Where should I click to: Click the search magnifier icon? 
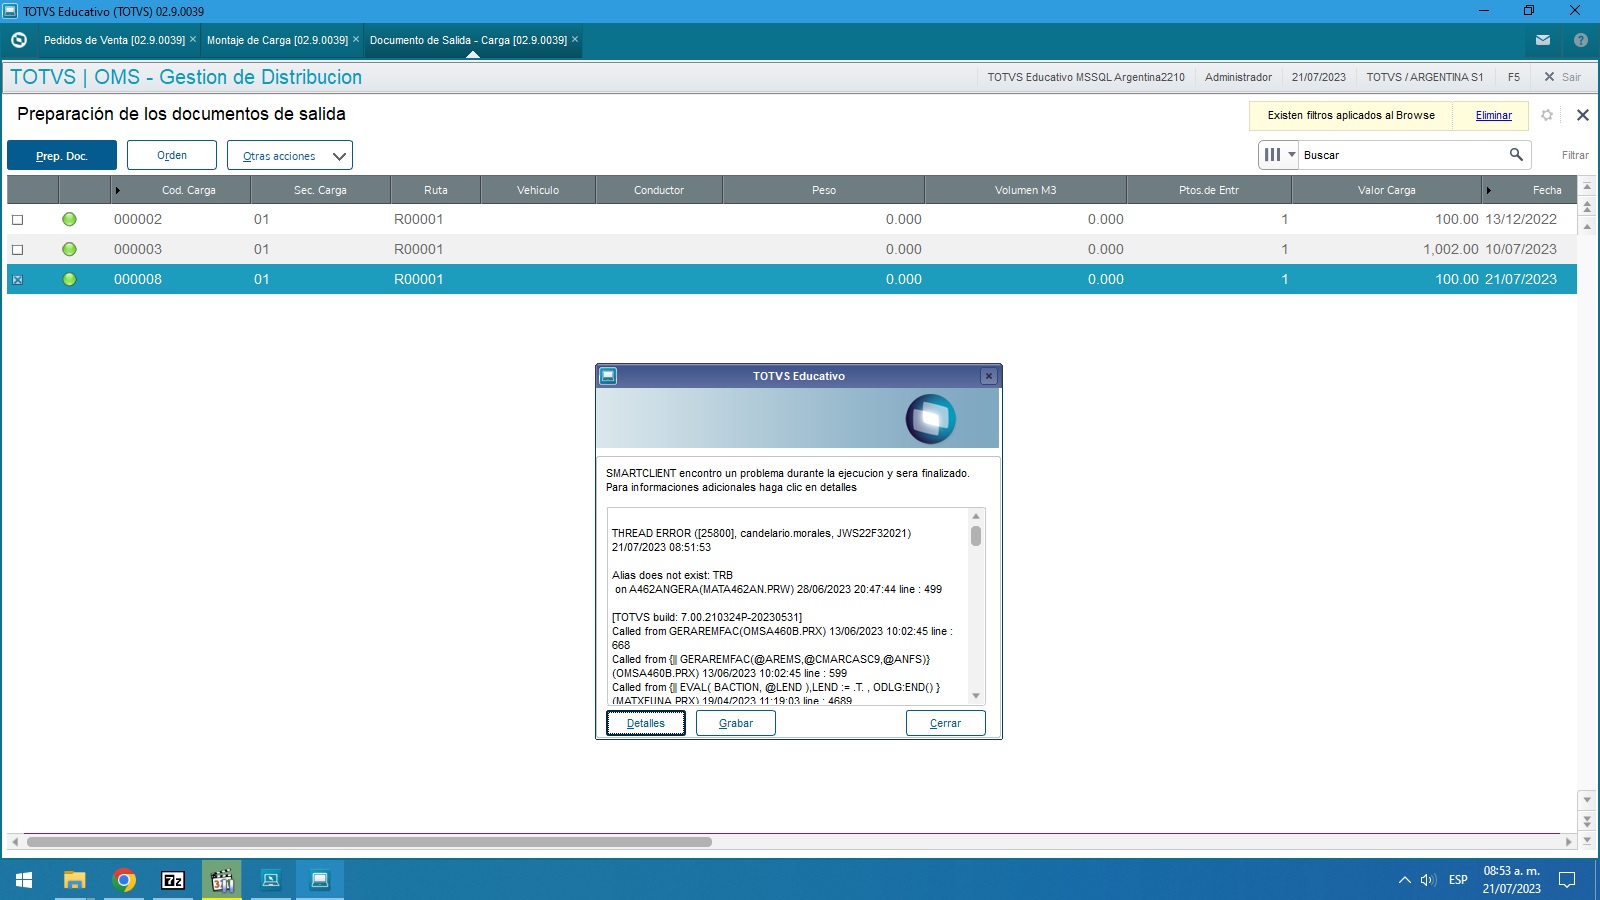pyautogui.click(x=1516, y=154)
